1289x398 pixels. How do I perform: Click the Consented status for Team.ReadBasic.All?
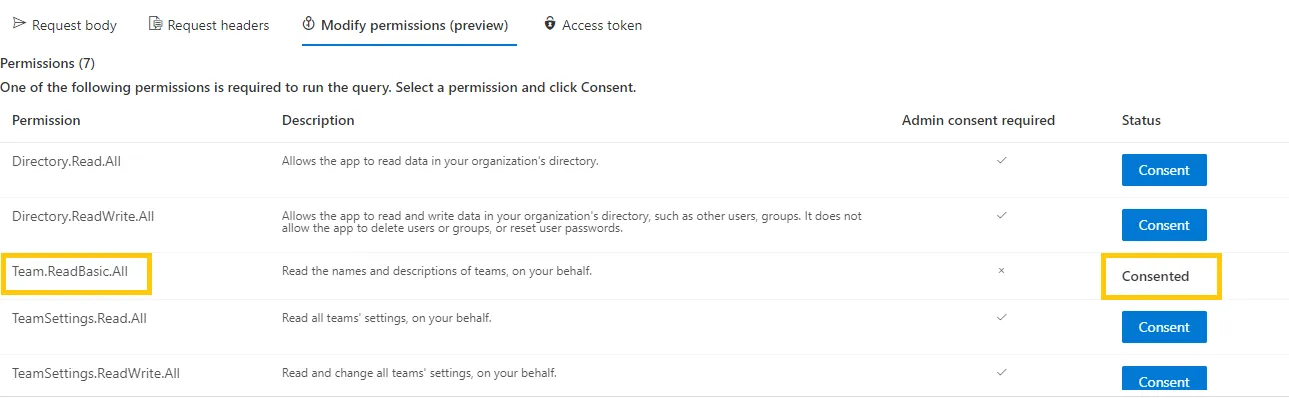pos(1155,276)
